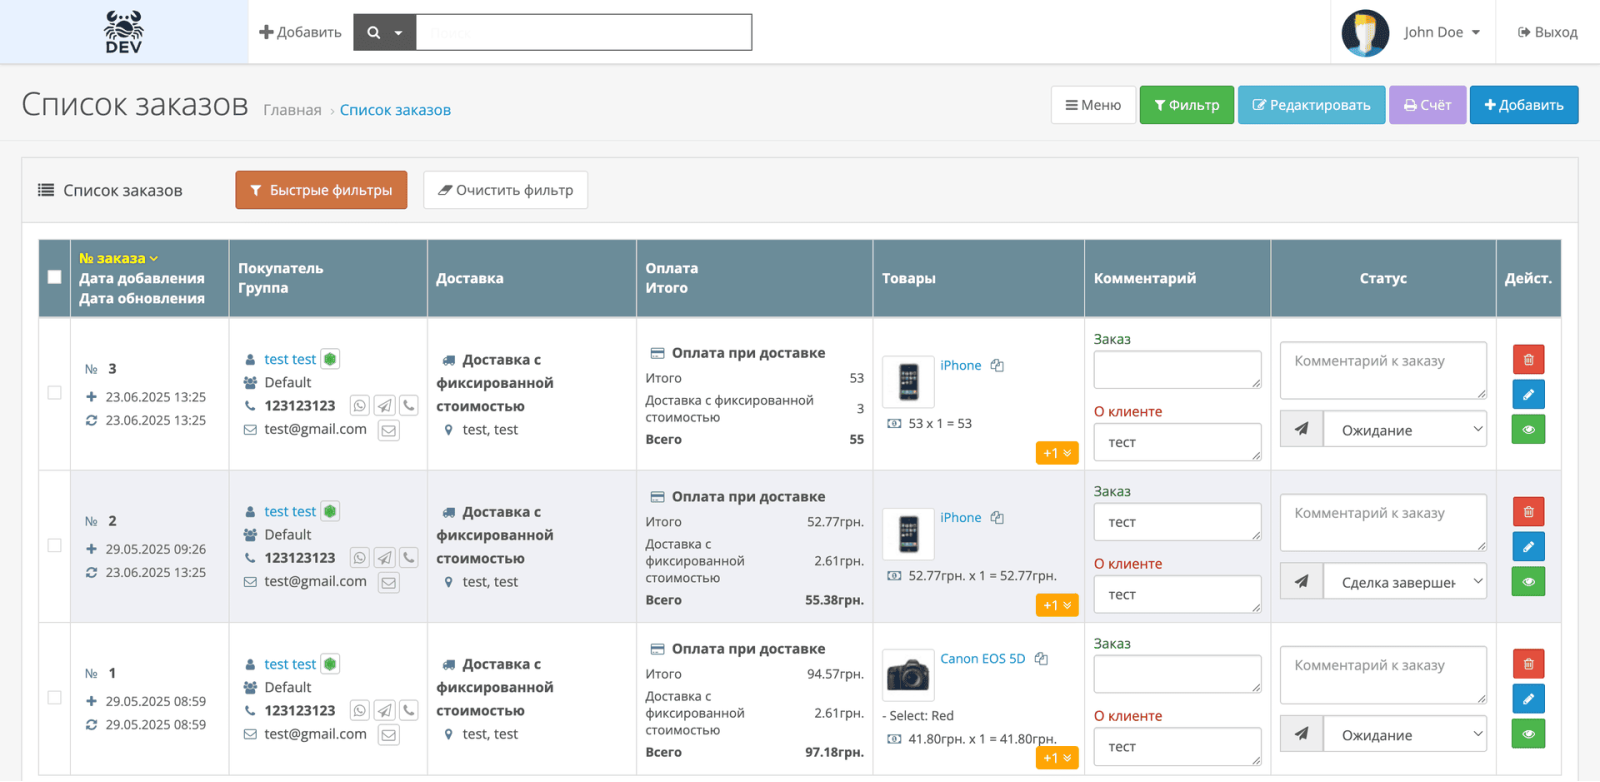Viewport: 1600px width, 782px height.
Task: Send status for order 3 with plane icon
Action: (1302, 429)
